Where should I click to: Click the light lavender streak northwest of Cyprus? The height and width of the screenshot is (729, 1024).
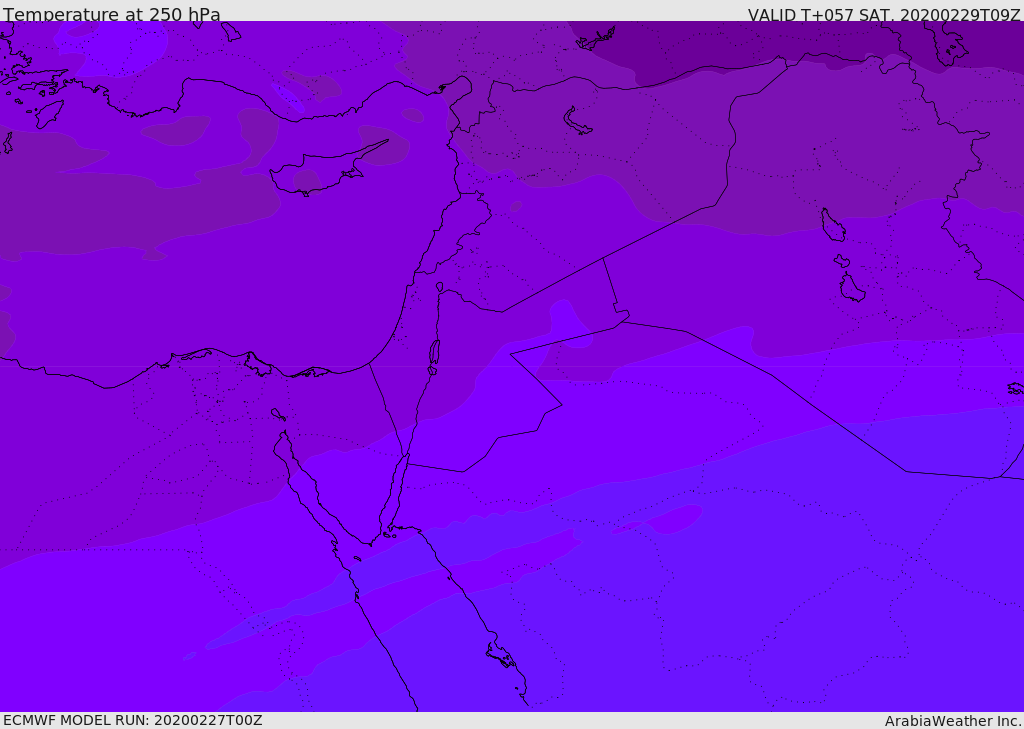coord(289,97)
